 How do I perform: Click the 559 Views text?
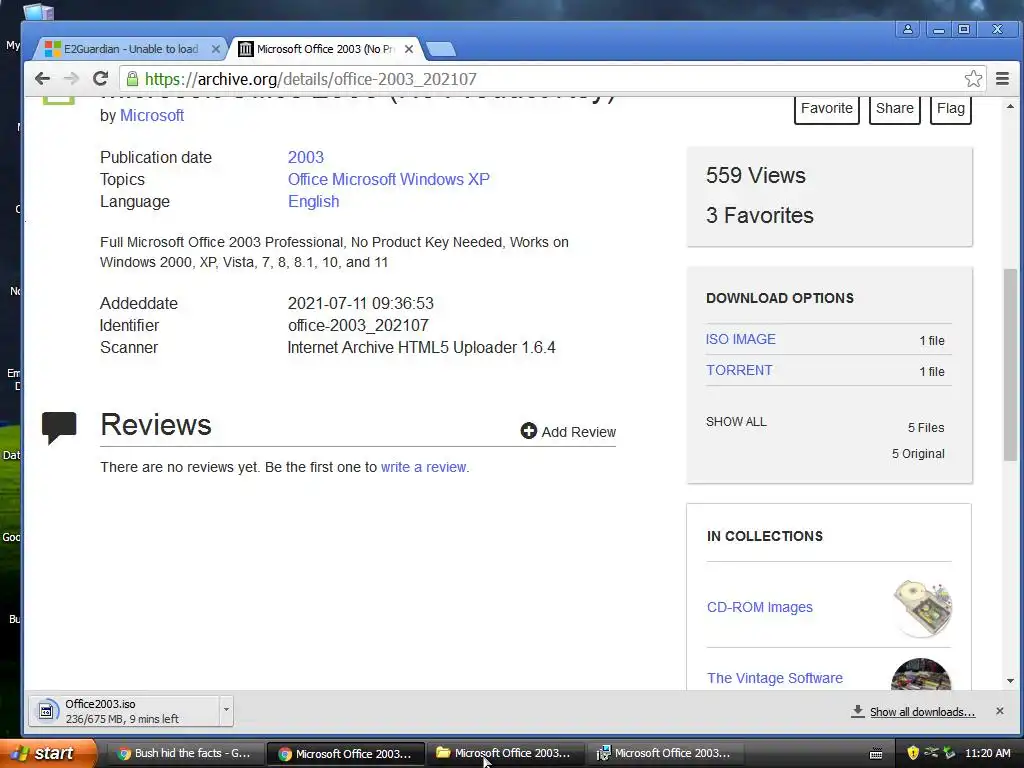tap(756, 175)
